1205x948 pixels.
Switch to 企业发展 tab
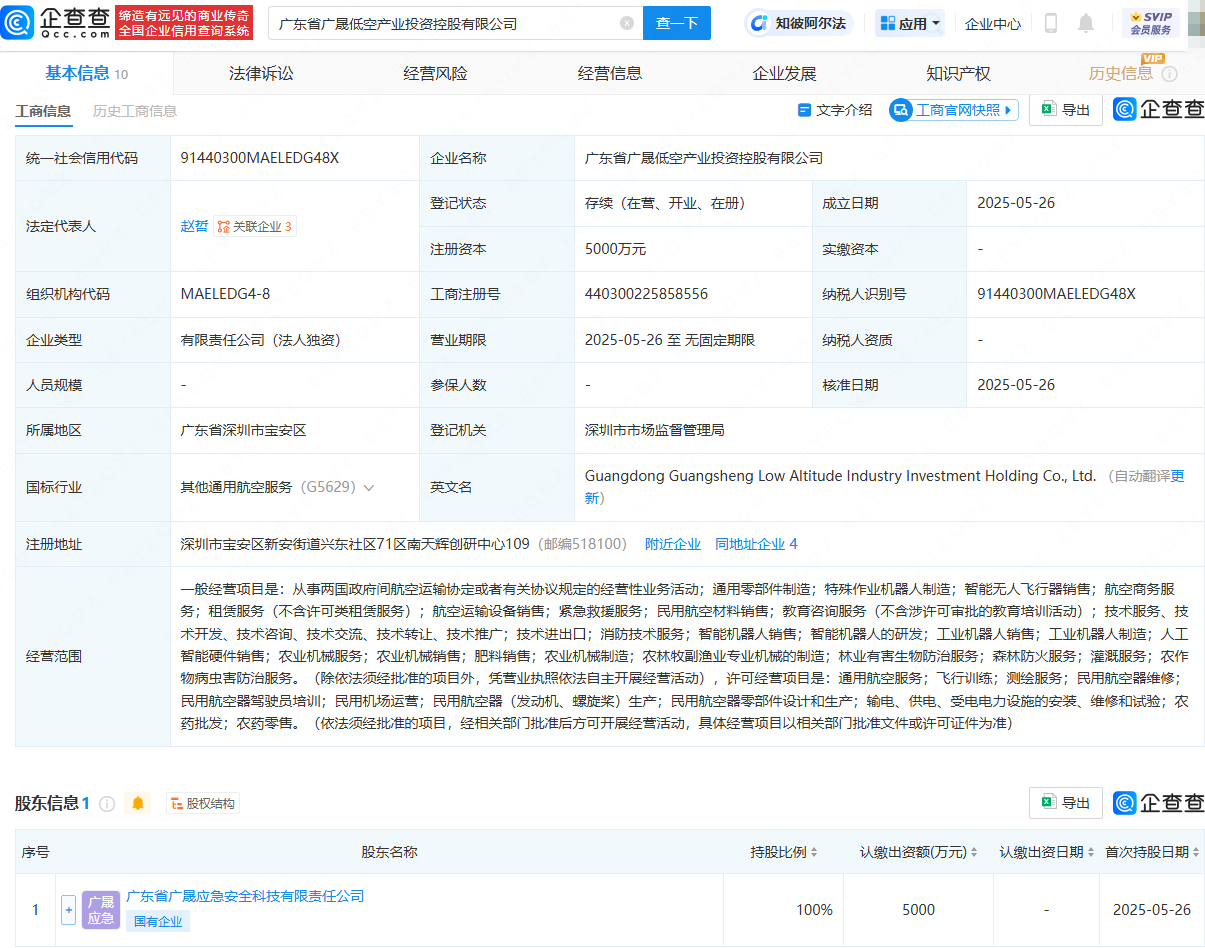pos(784,73)
